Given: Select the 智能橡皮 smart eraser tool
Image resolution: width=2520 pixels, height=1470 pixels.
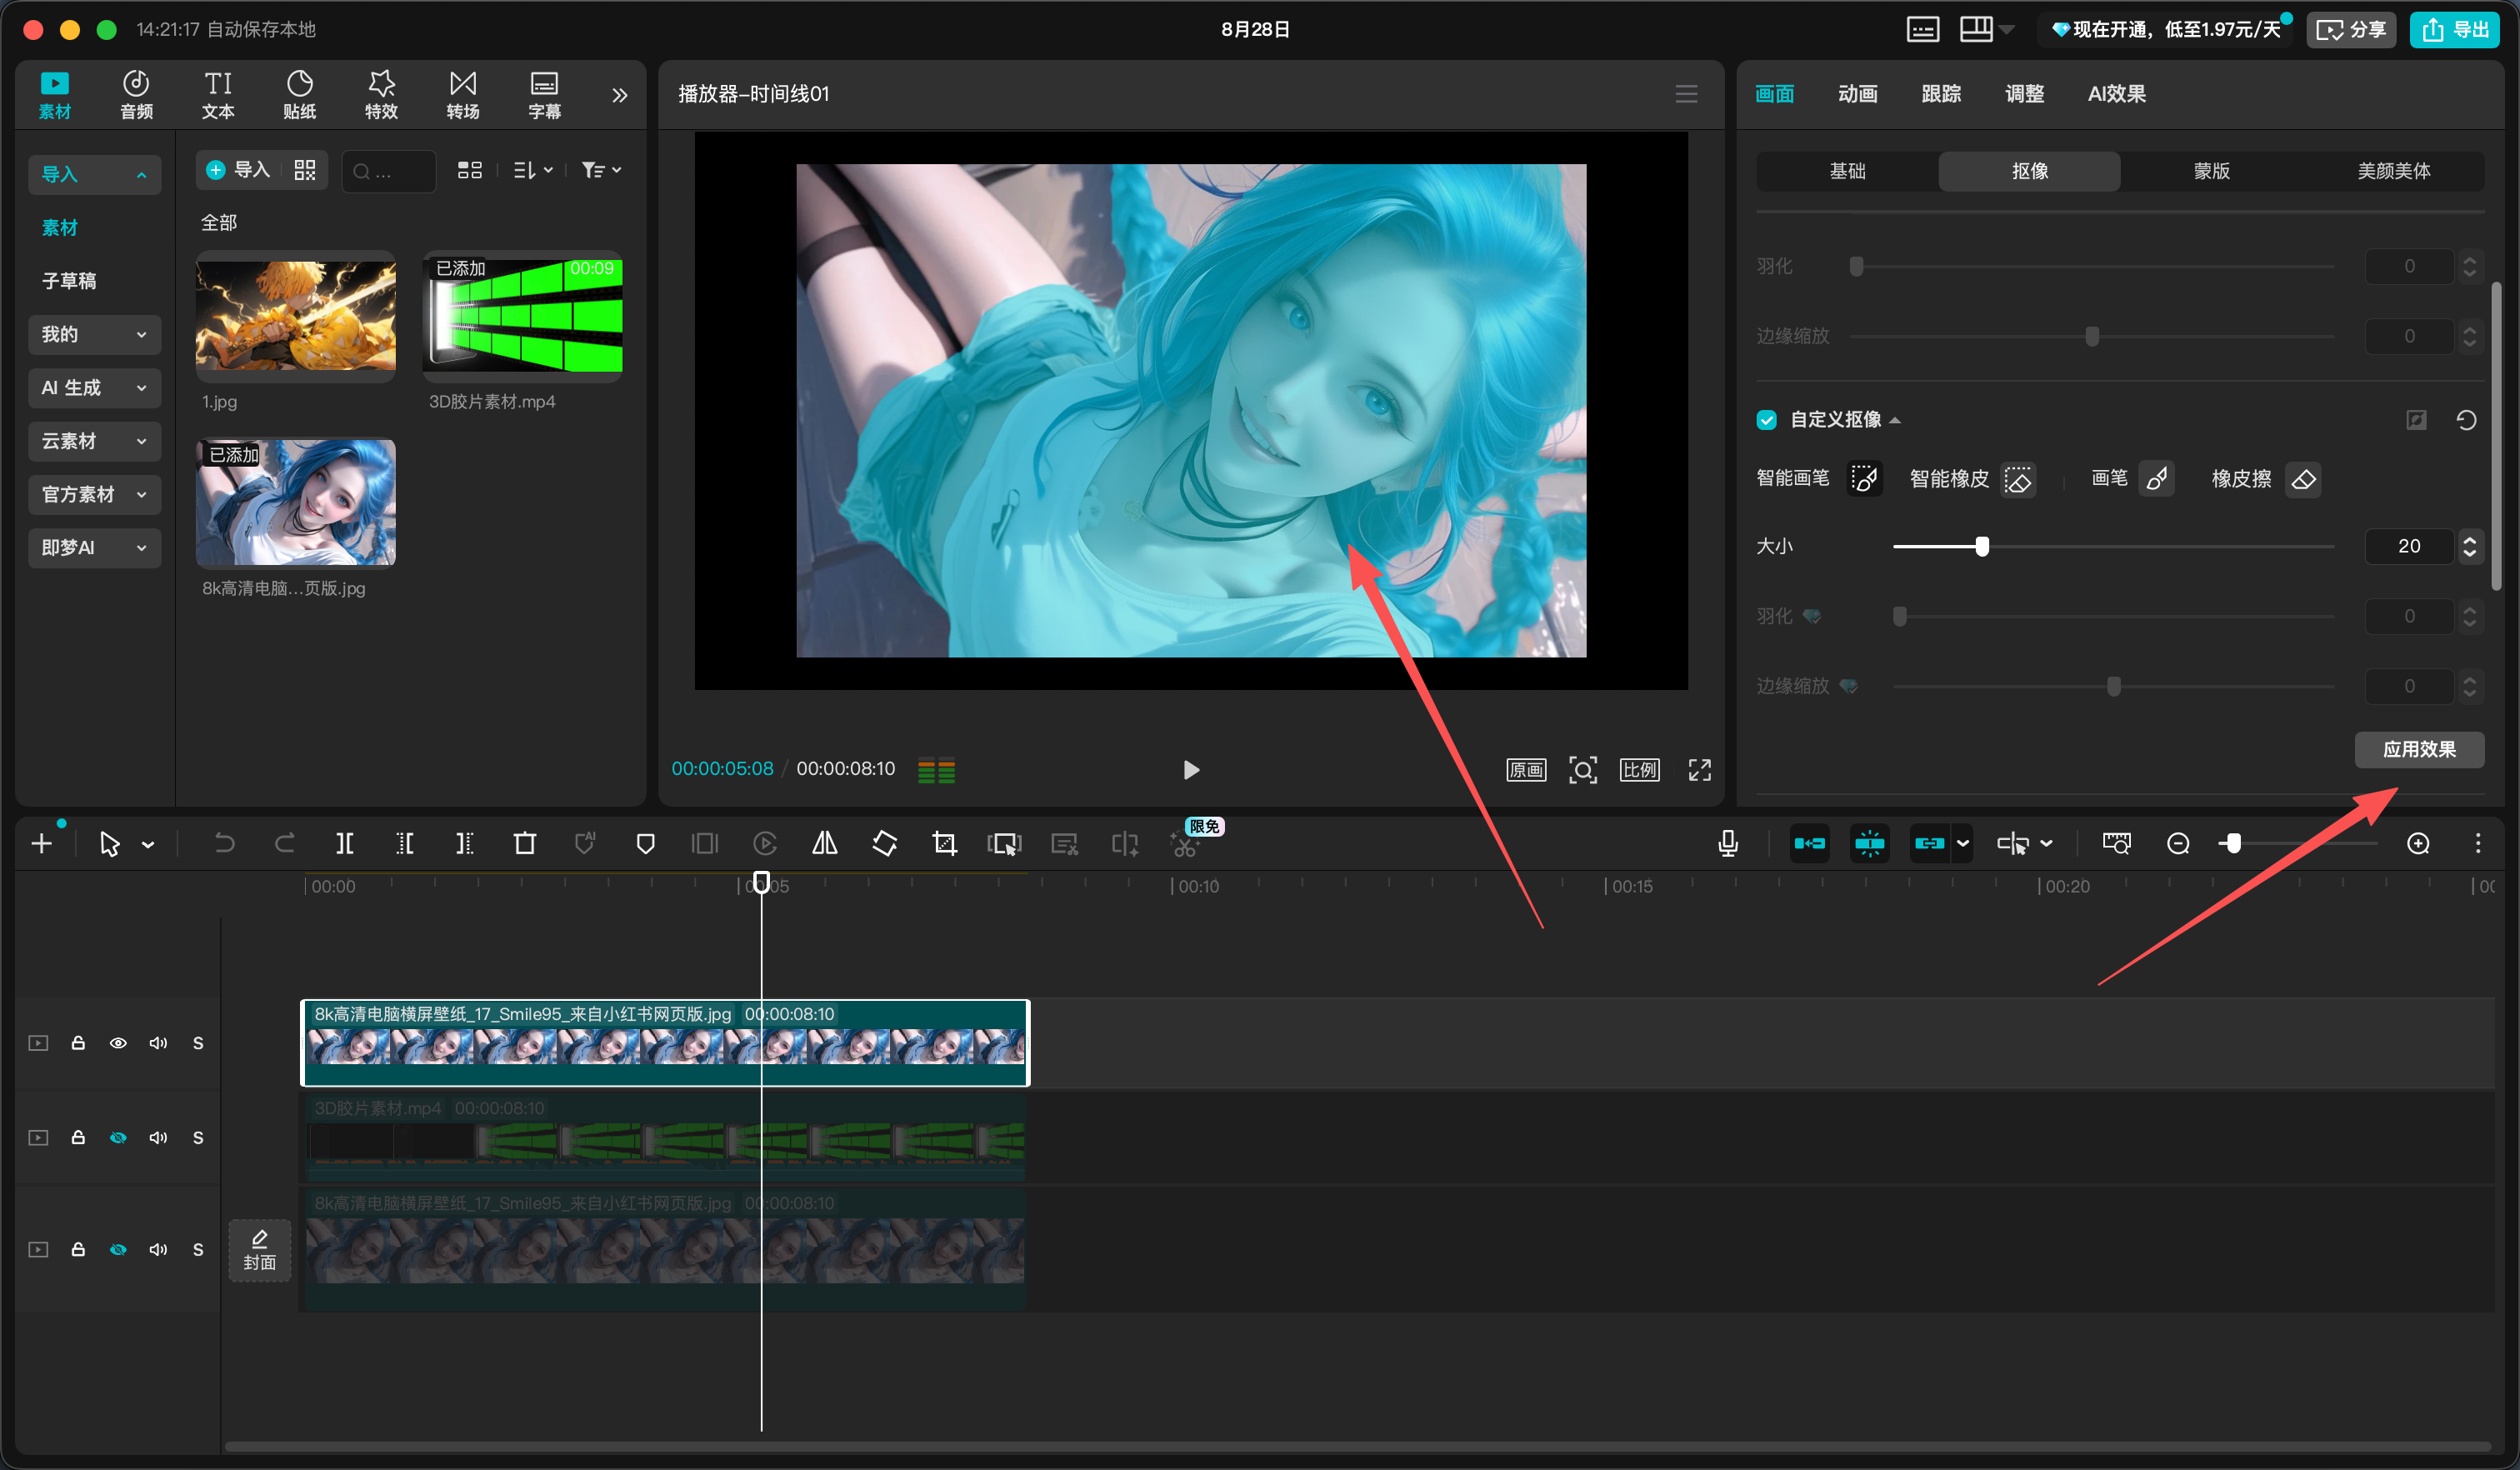Looking at the screenshot, I should pyautogui.click(x=2019, y=479).
